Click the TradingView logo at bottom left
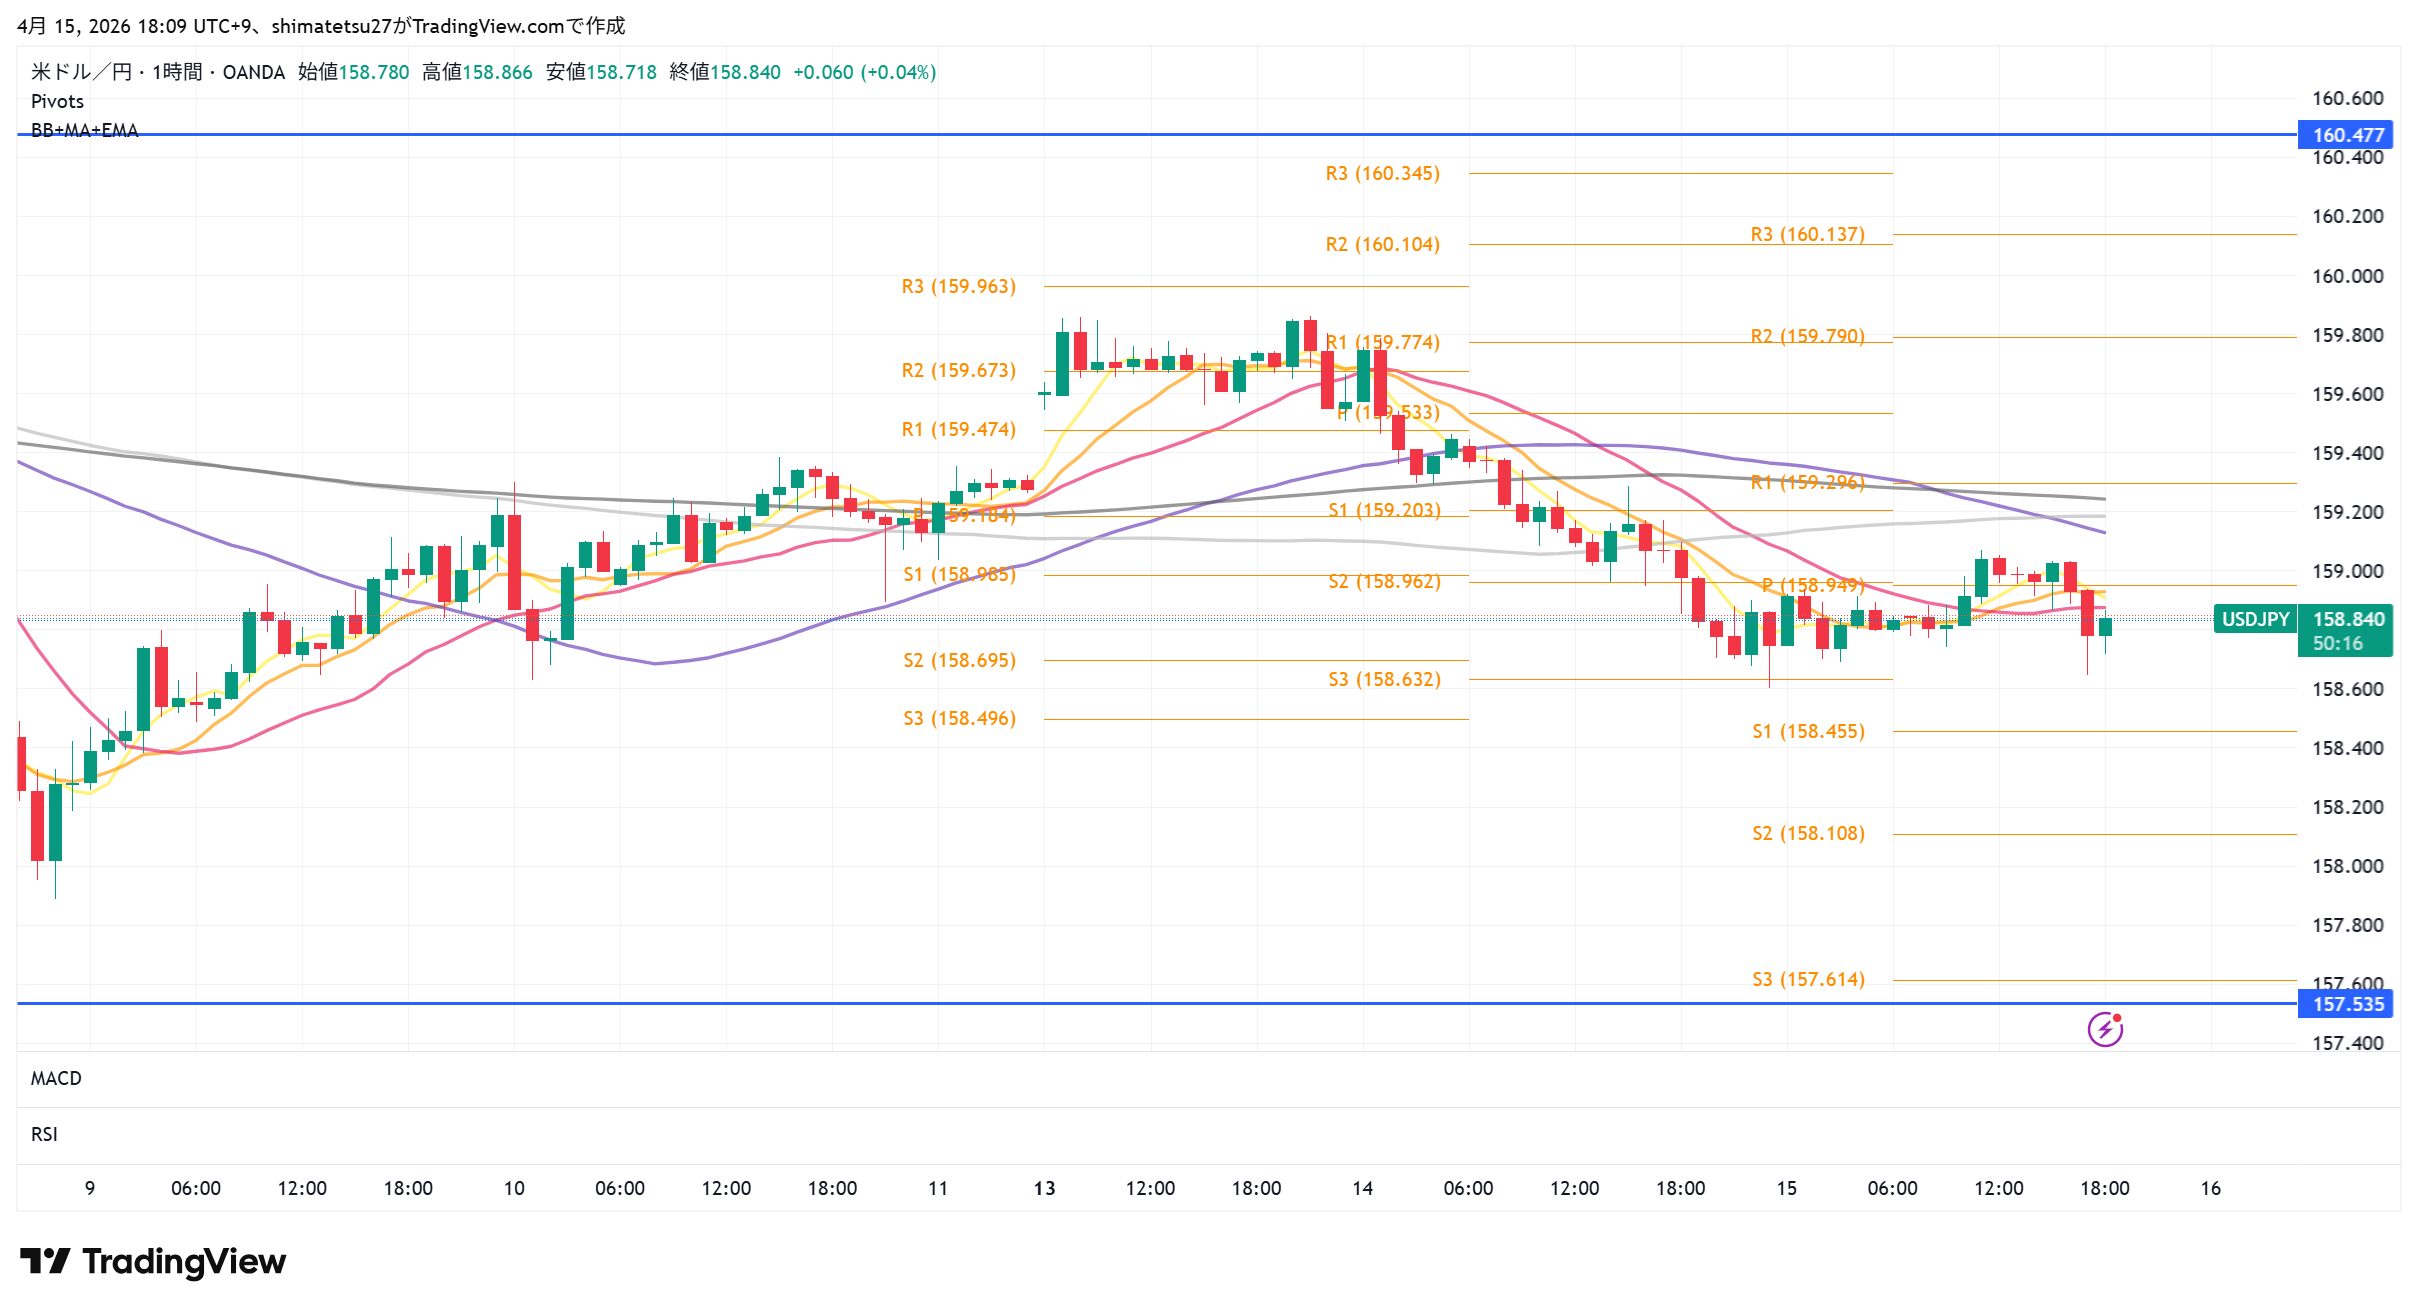This screenshot has height=1312, width=2418. coord(153,1261)
